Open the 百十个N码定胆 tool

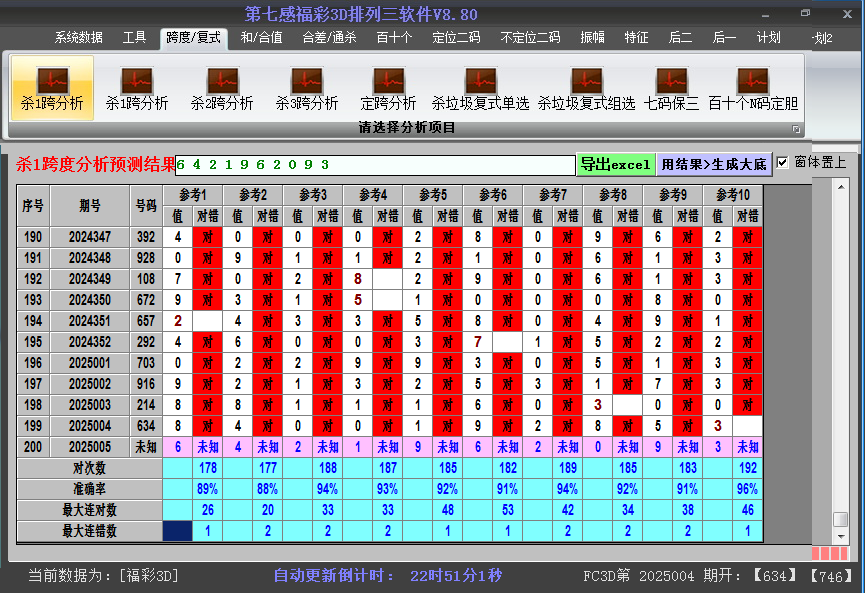753,88
